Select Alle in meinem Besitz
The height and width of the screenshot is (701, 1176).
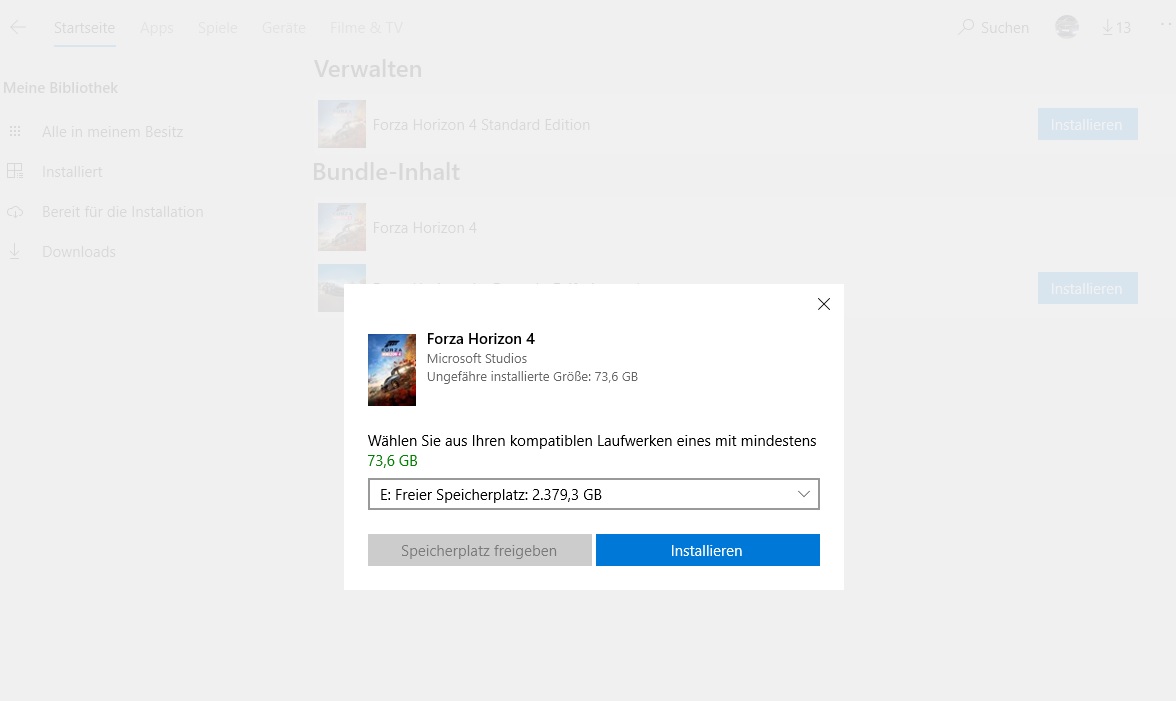pyautogui.click(x=112, y=132)
